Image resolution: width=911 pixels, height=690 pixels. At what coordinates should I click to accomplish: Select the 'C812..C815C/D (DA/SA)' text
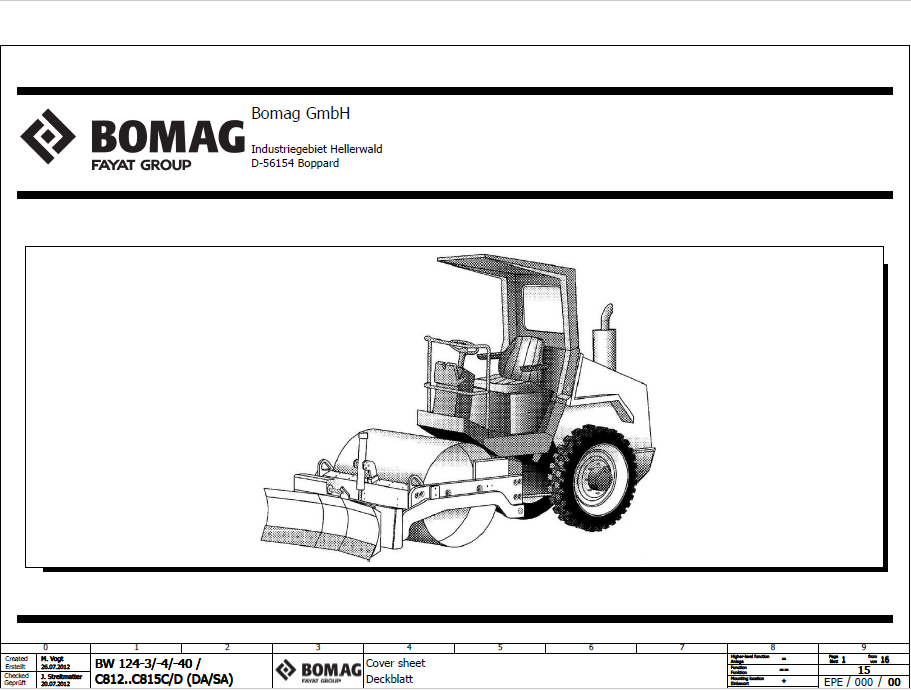coord(164,679)
